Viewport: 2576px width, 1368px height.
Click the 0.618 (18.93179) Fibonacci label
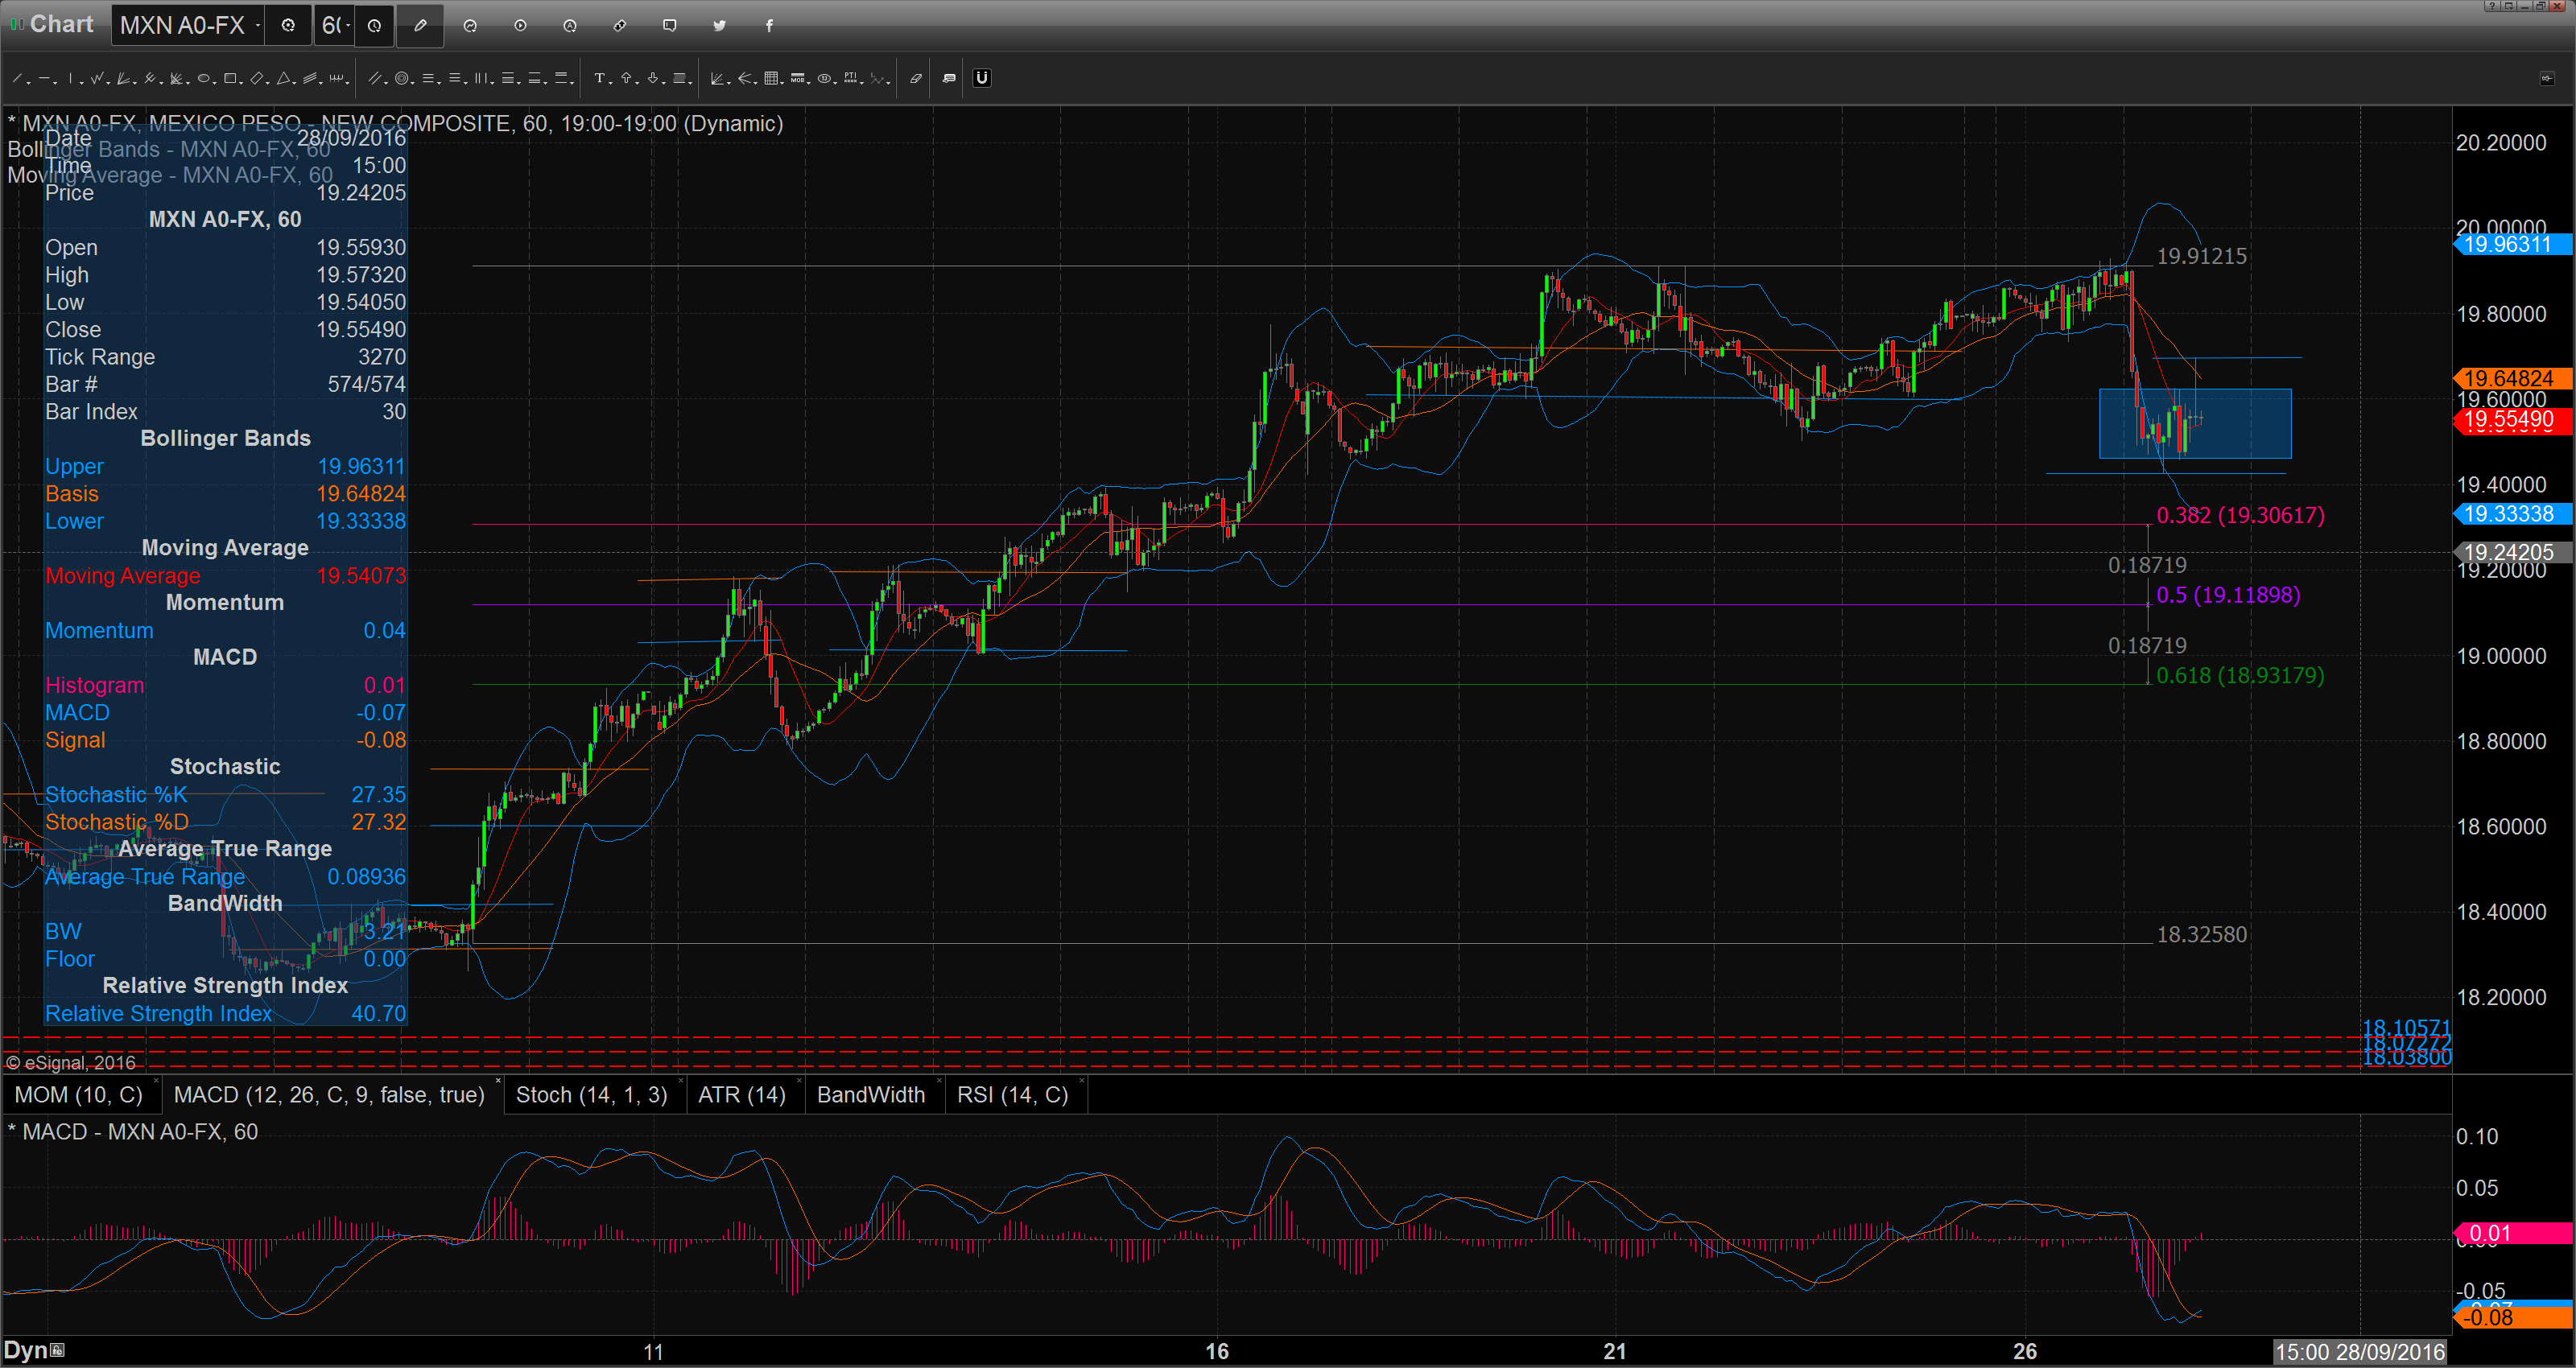click(2240, 675)
